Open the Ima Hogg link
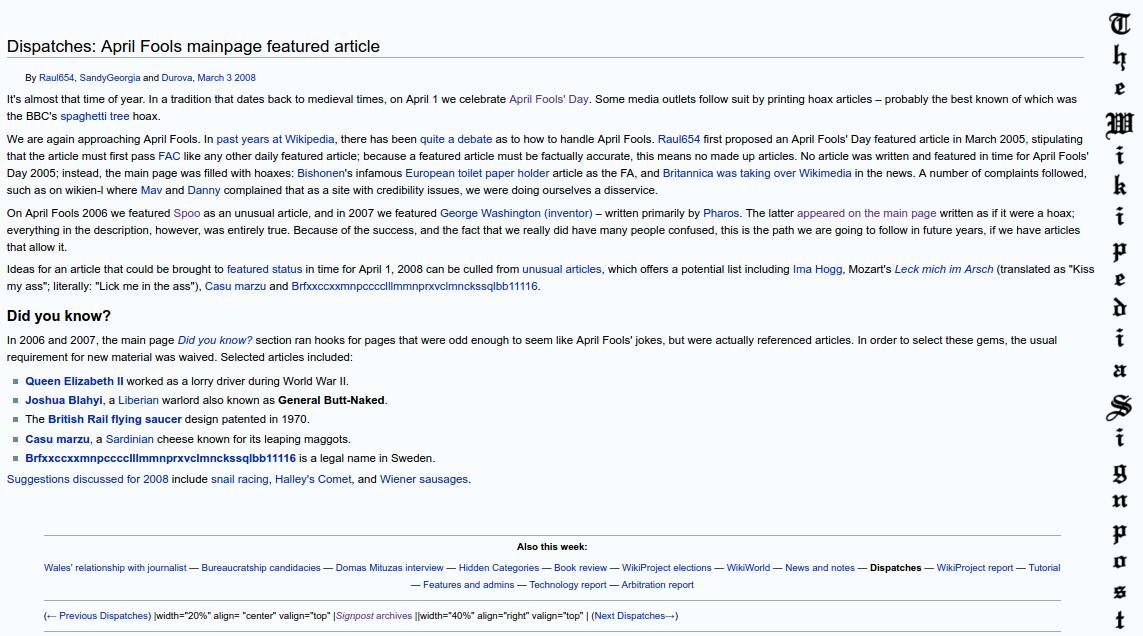 click(x=817, y=269)
